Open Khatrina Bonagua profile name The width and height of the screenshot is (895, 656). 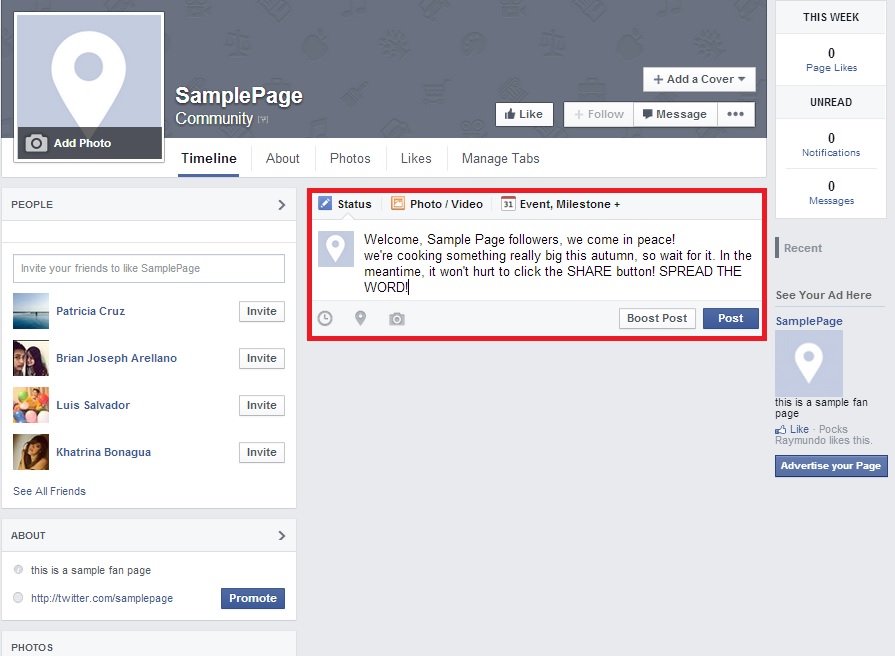(x=103, y=452)
